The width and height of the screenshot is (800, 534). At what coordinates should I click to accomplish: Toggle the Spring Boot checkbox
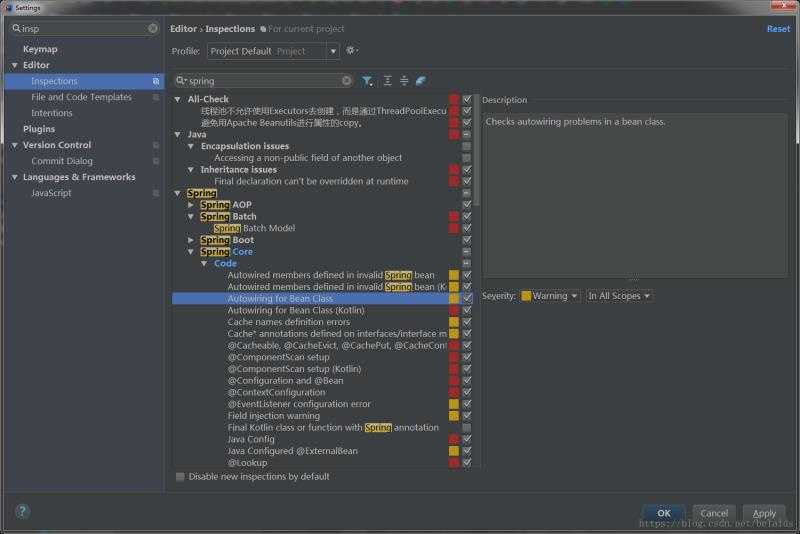(467, 240)
